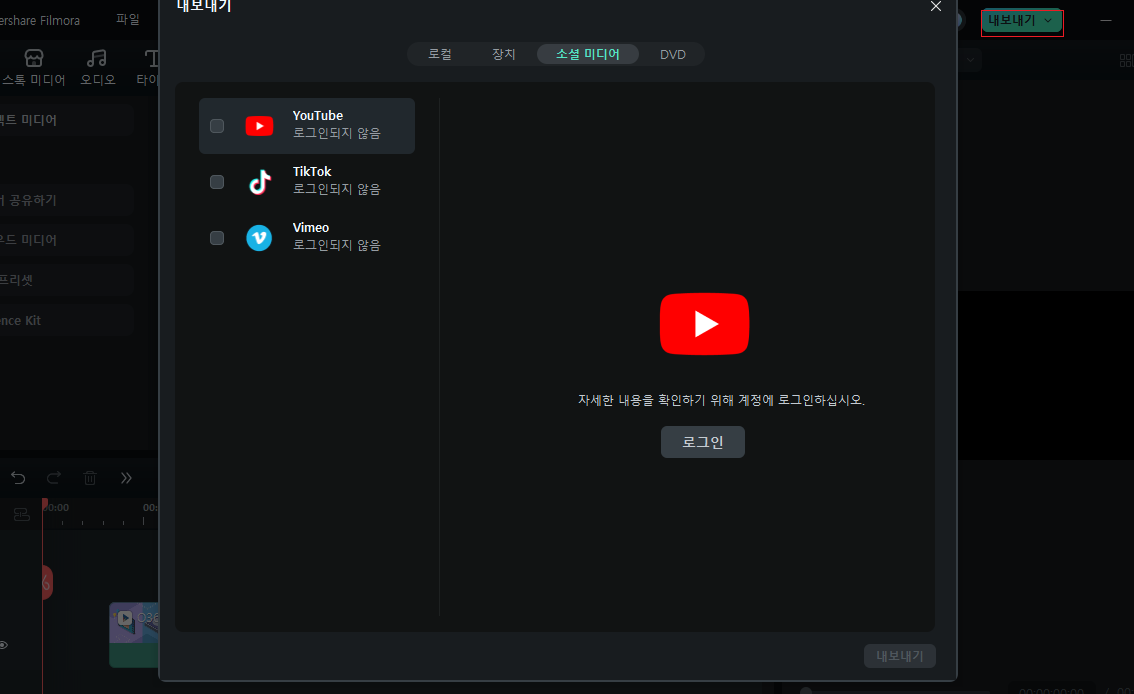Tick the YouTube checkbox
Viewport: 1134px width, 694px height.
[x=217, y=126]
